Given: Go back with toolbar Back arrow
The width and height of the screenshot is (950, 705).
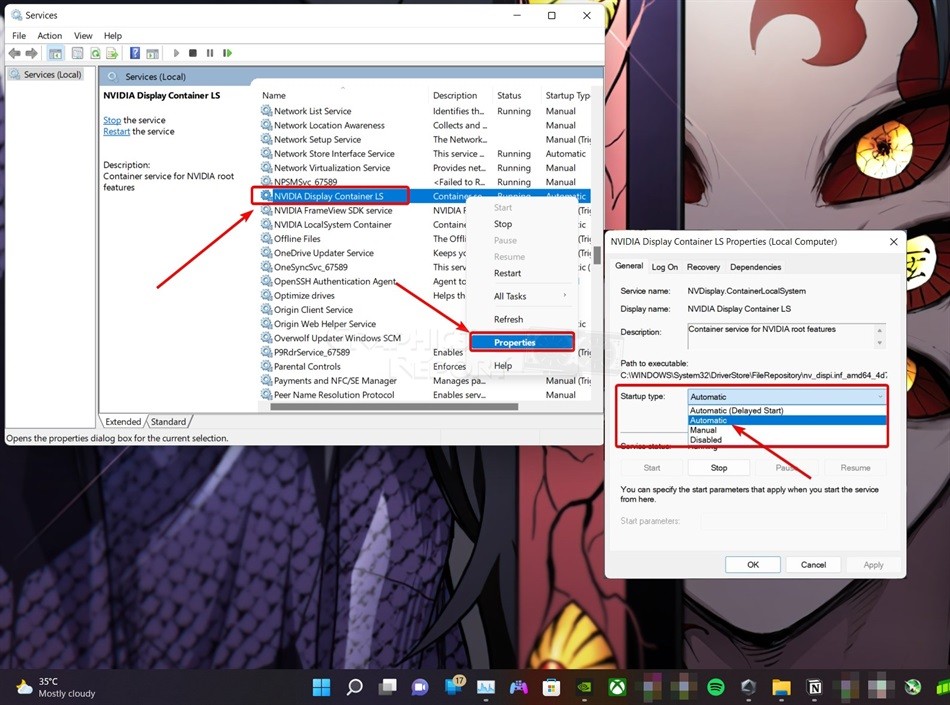Looking at the screenshot, I should [15, 53].
